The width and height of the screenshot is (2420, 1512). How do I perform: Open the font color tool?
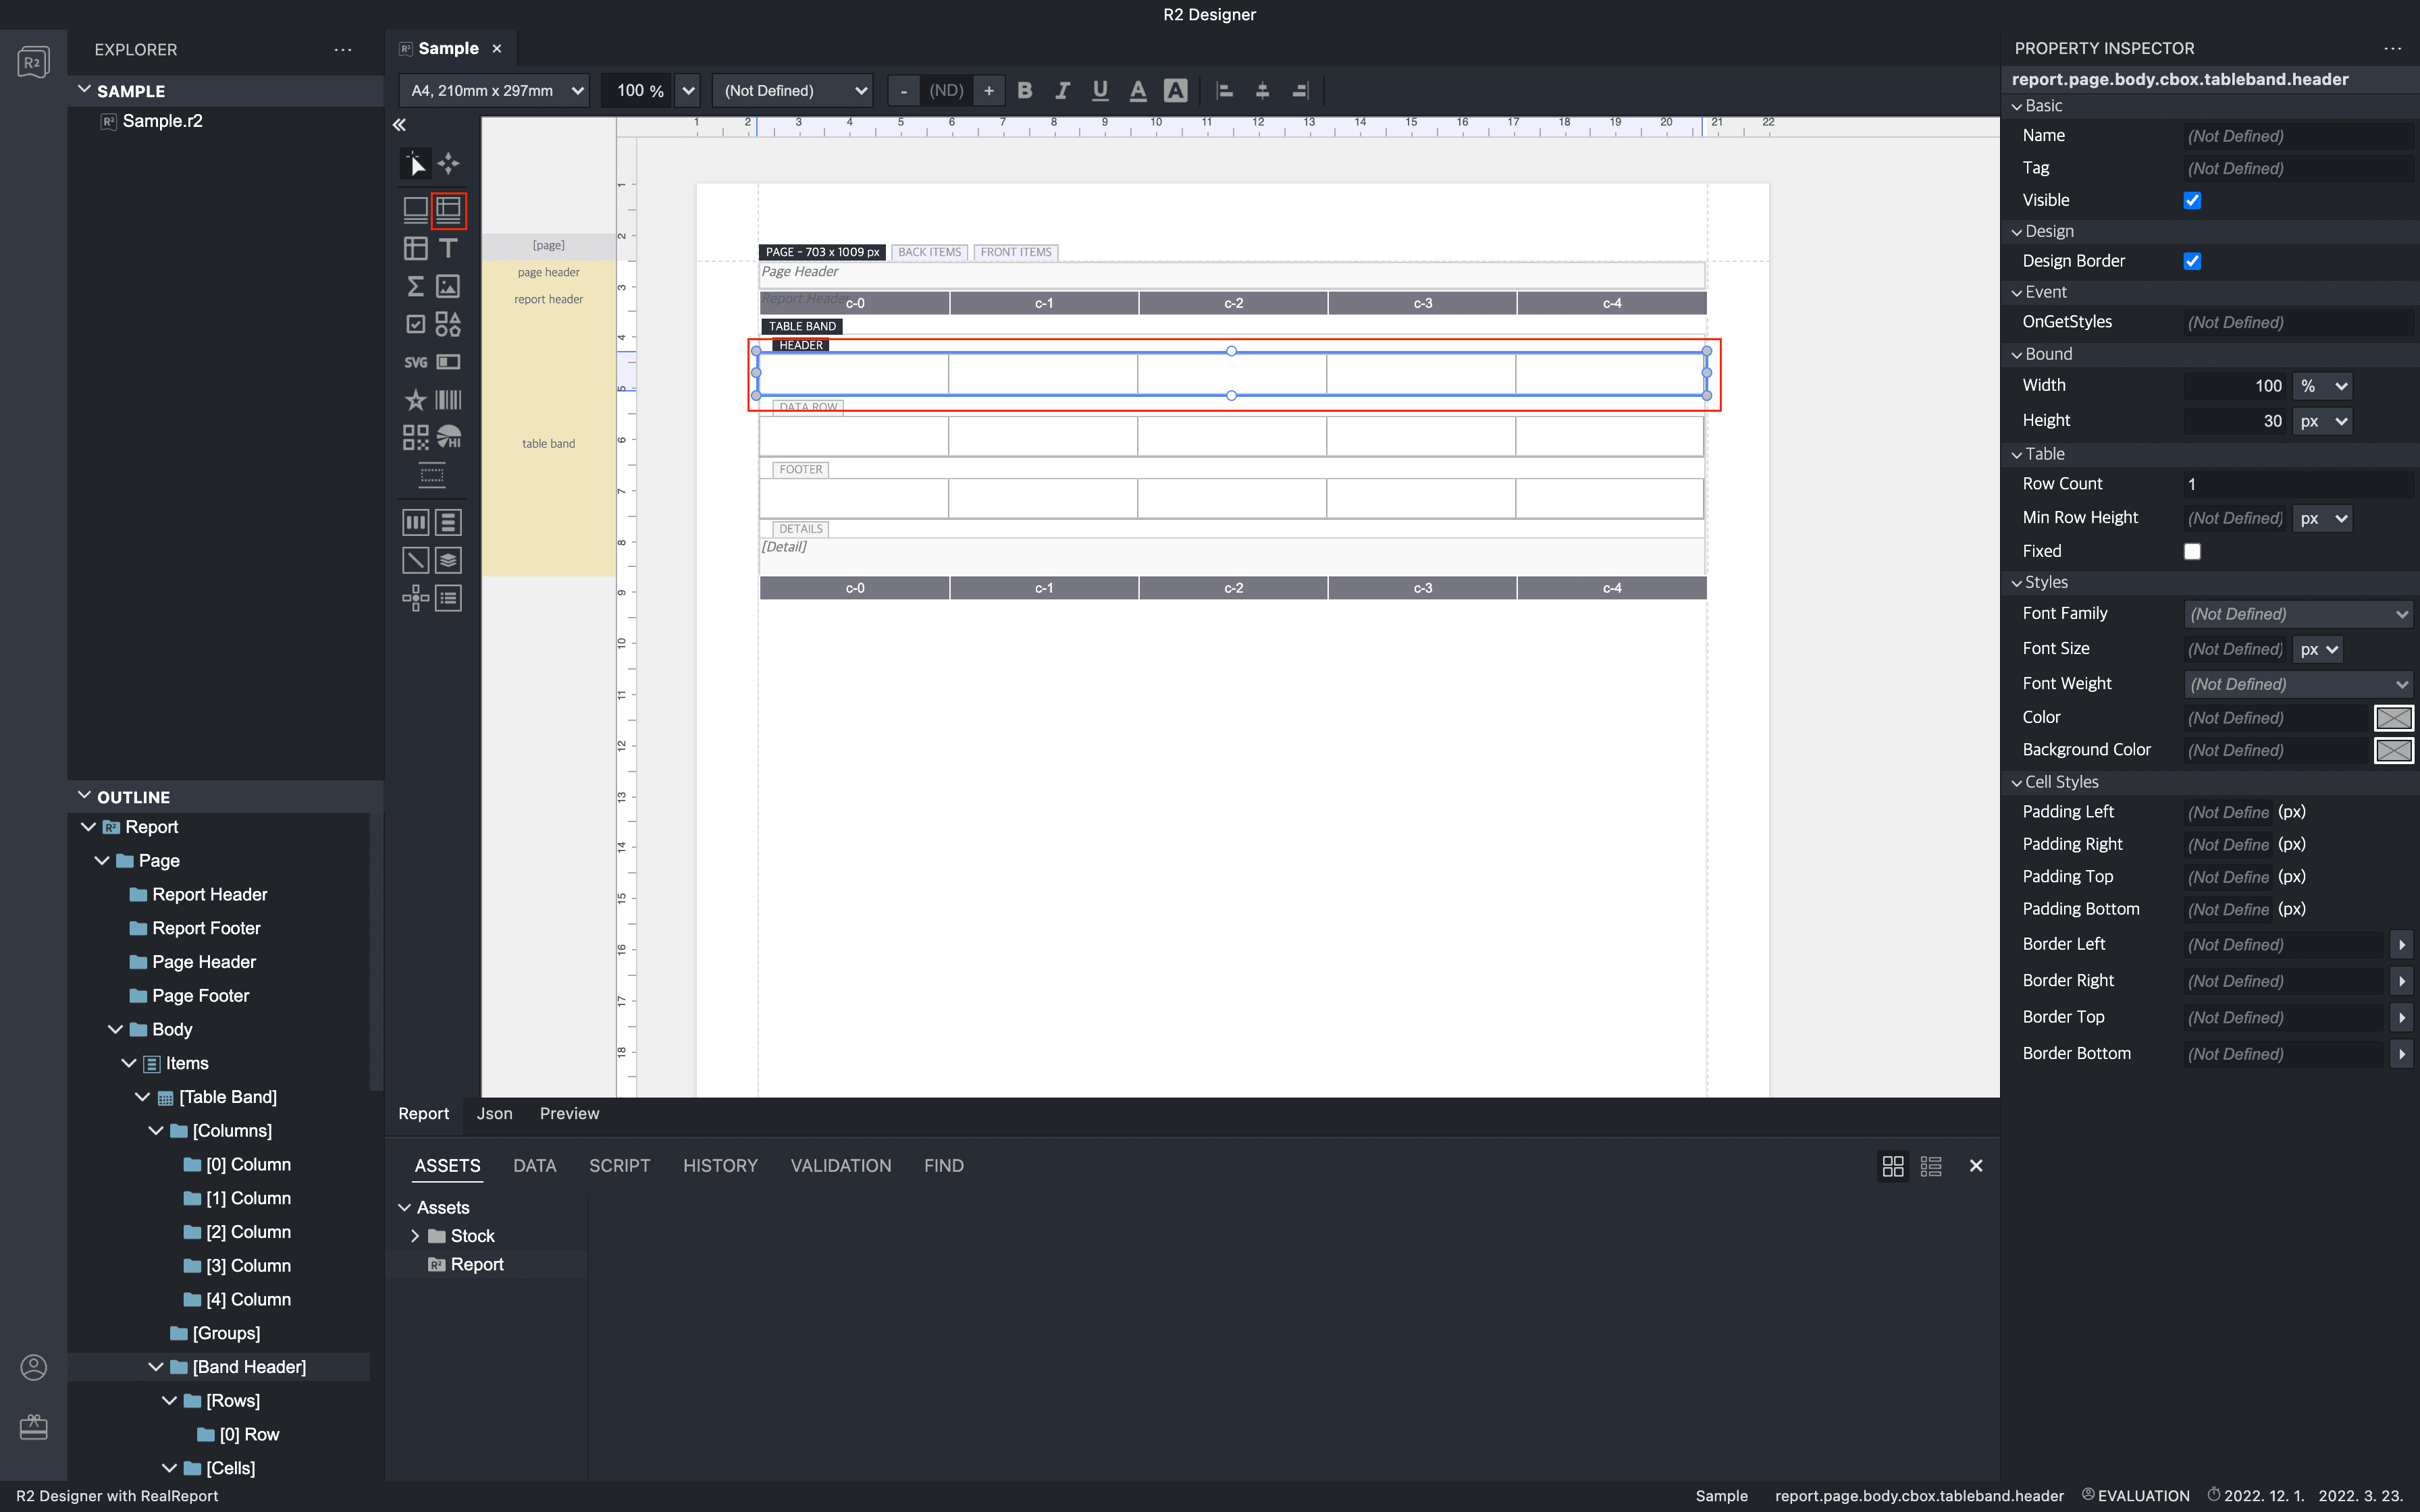tap(1138, 90)
